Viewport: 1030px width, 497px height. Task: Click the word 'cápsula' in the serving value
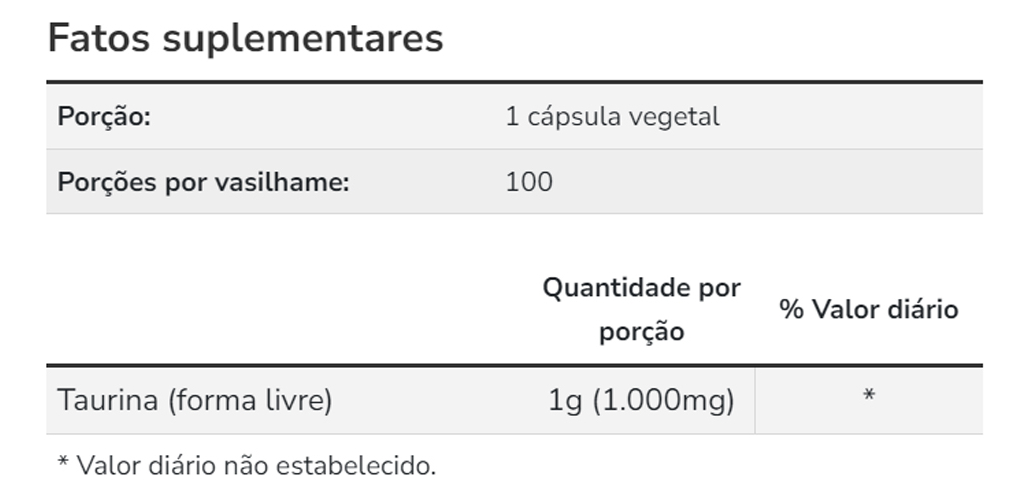point(572,117)
